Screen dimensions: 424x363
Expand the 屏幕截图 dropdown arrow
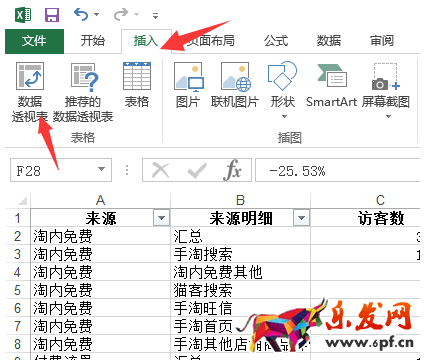[x=388, y=116]
